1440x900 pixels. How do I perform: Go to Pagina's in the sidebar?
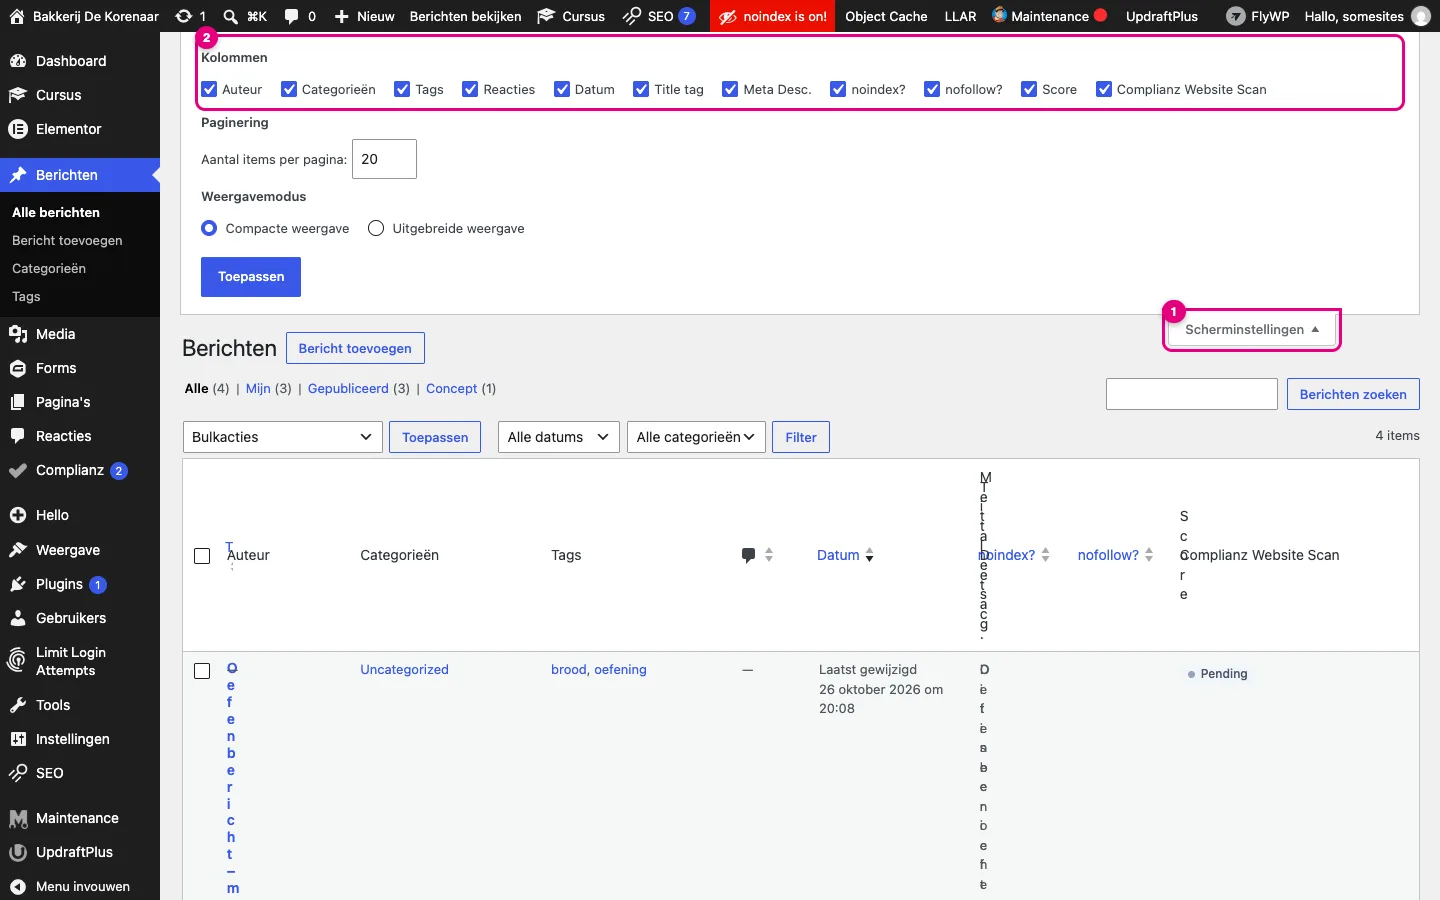tap(63, 402)
